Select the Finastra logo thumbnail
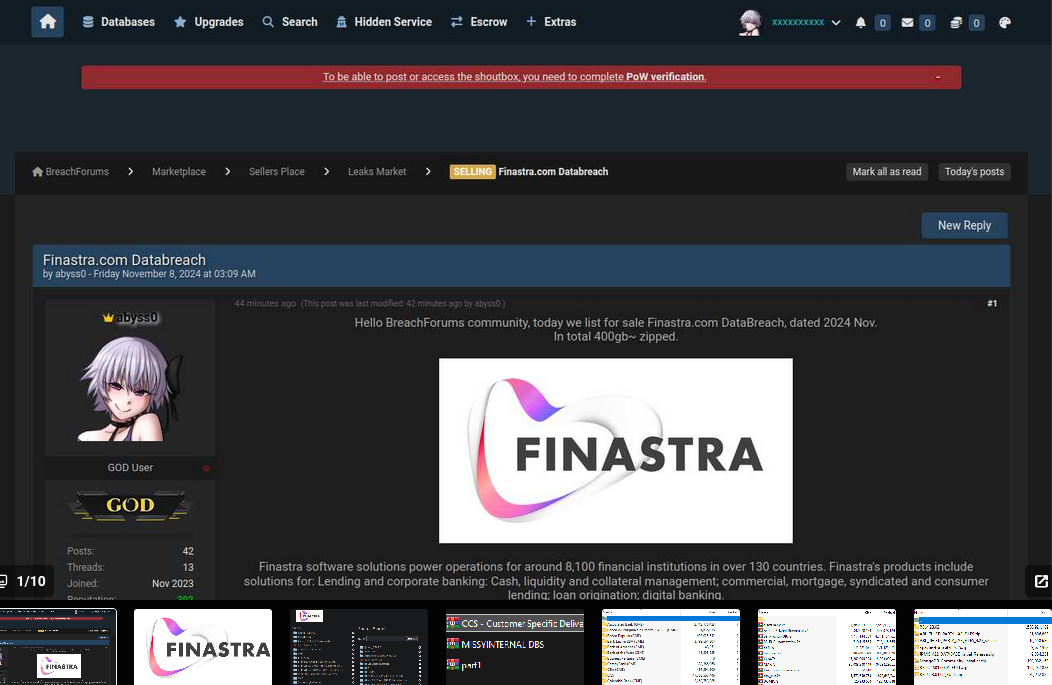Image resolution: width=1052 pixels, height=685 pixels. coord(203,647)
